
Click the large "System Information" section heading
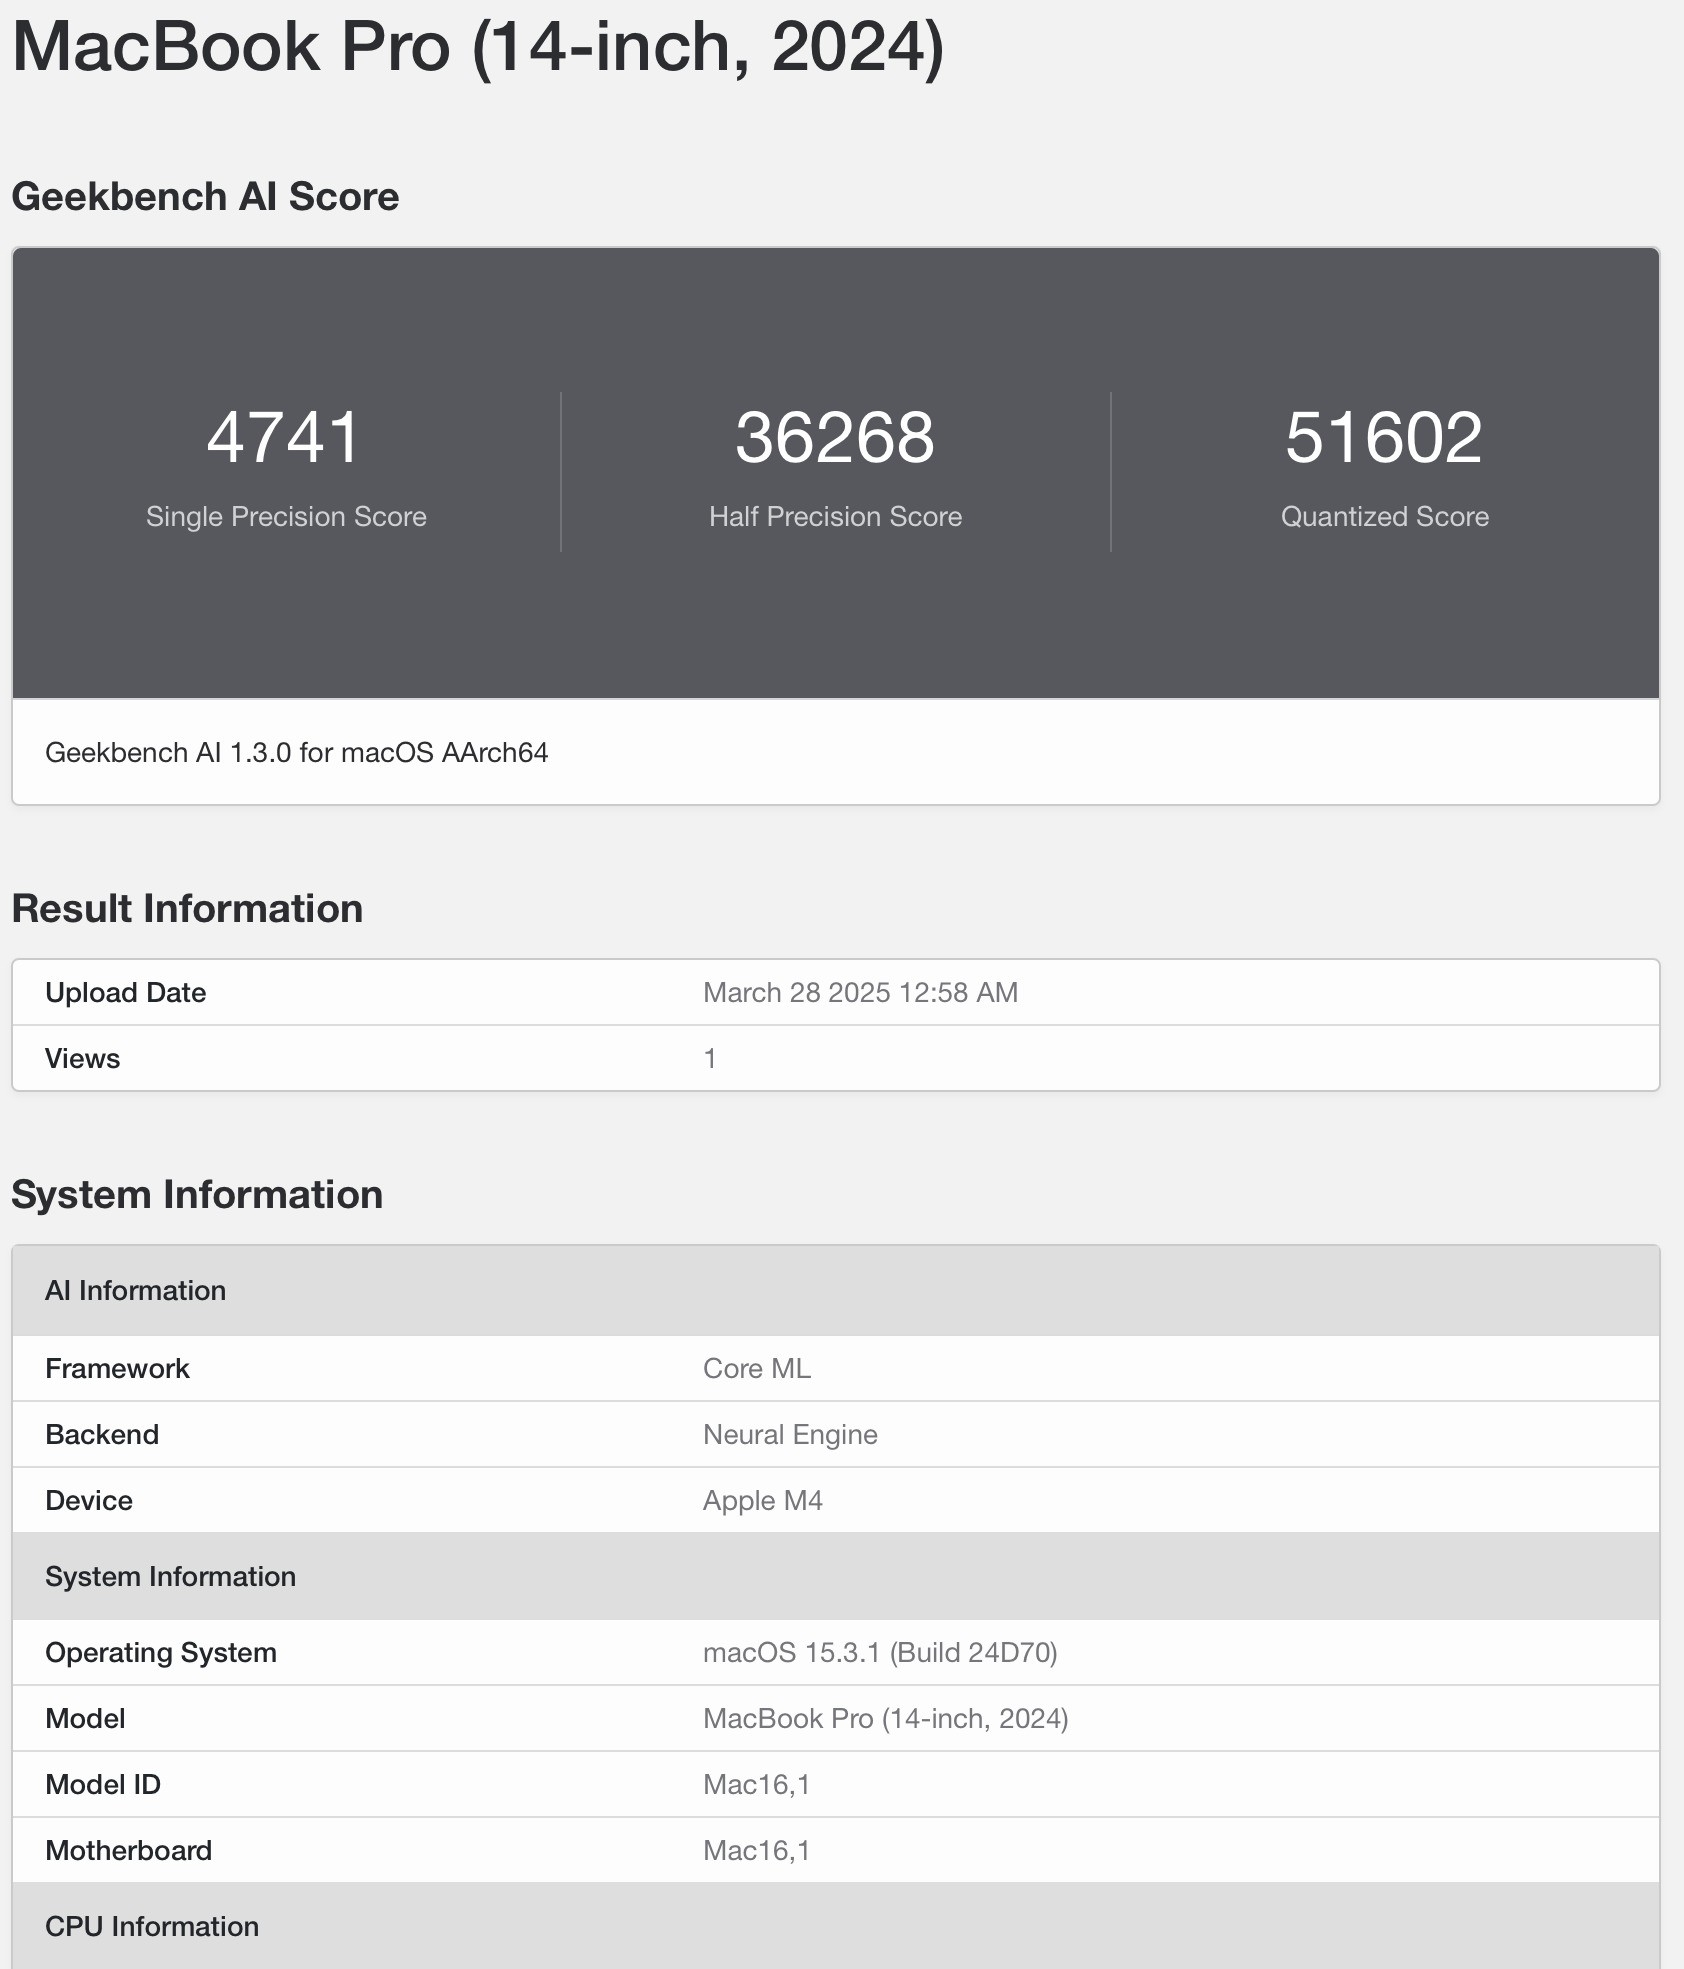pyautogui.click(x=197, y=1194)
